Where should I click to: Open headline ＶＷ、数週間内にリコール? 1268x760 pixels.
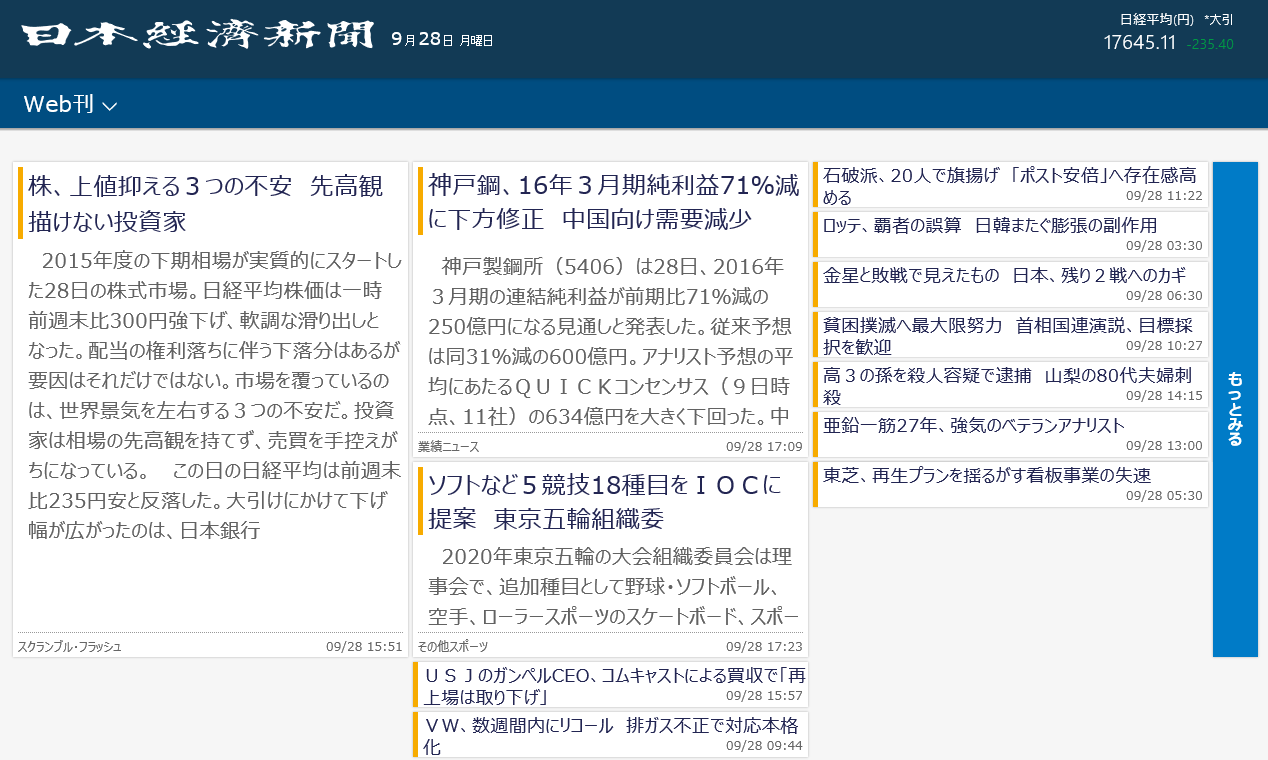(x=610, y=734)
